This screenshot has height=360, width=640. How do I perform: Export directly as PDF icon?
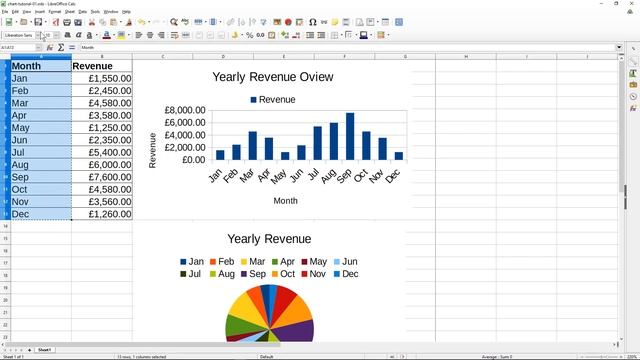56,22
